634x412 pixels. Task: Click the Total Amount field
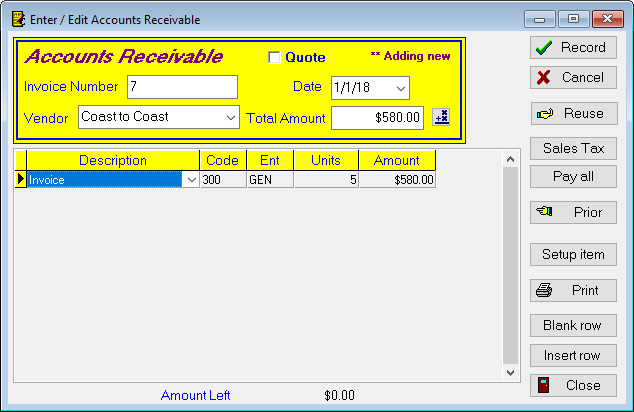(377, 118)
